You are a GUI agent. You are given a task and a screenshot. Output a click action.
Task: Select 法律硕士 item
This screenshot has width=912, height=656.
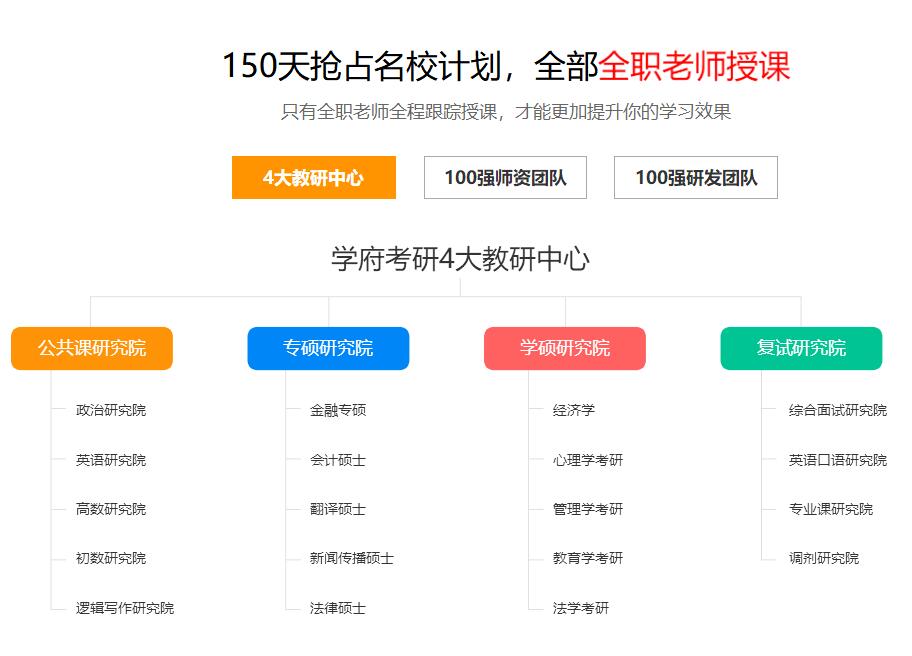click(337, 608)
